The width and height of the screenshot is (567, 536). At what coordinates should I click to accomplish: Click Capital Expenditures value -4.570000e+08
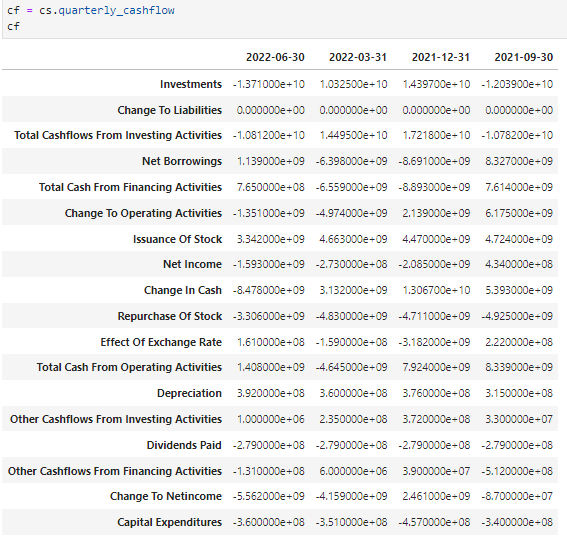(x=434, y=522)
